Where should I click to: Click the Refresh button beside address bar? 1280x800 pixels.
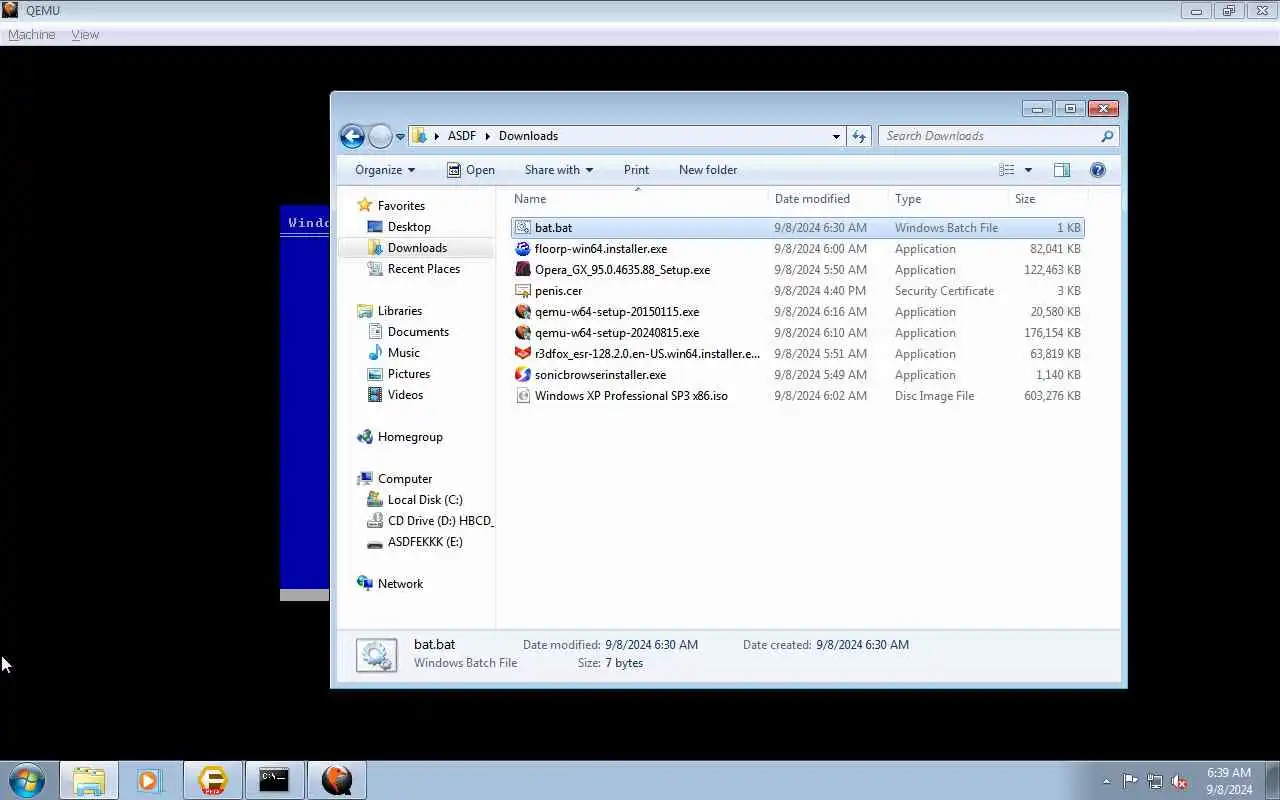click(x=859, y=136)
